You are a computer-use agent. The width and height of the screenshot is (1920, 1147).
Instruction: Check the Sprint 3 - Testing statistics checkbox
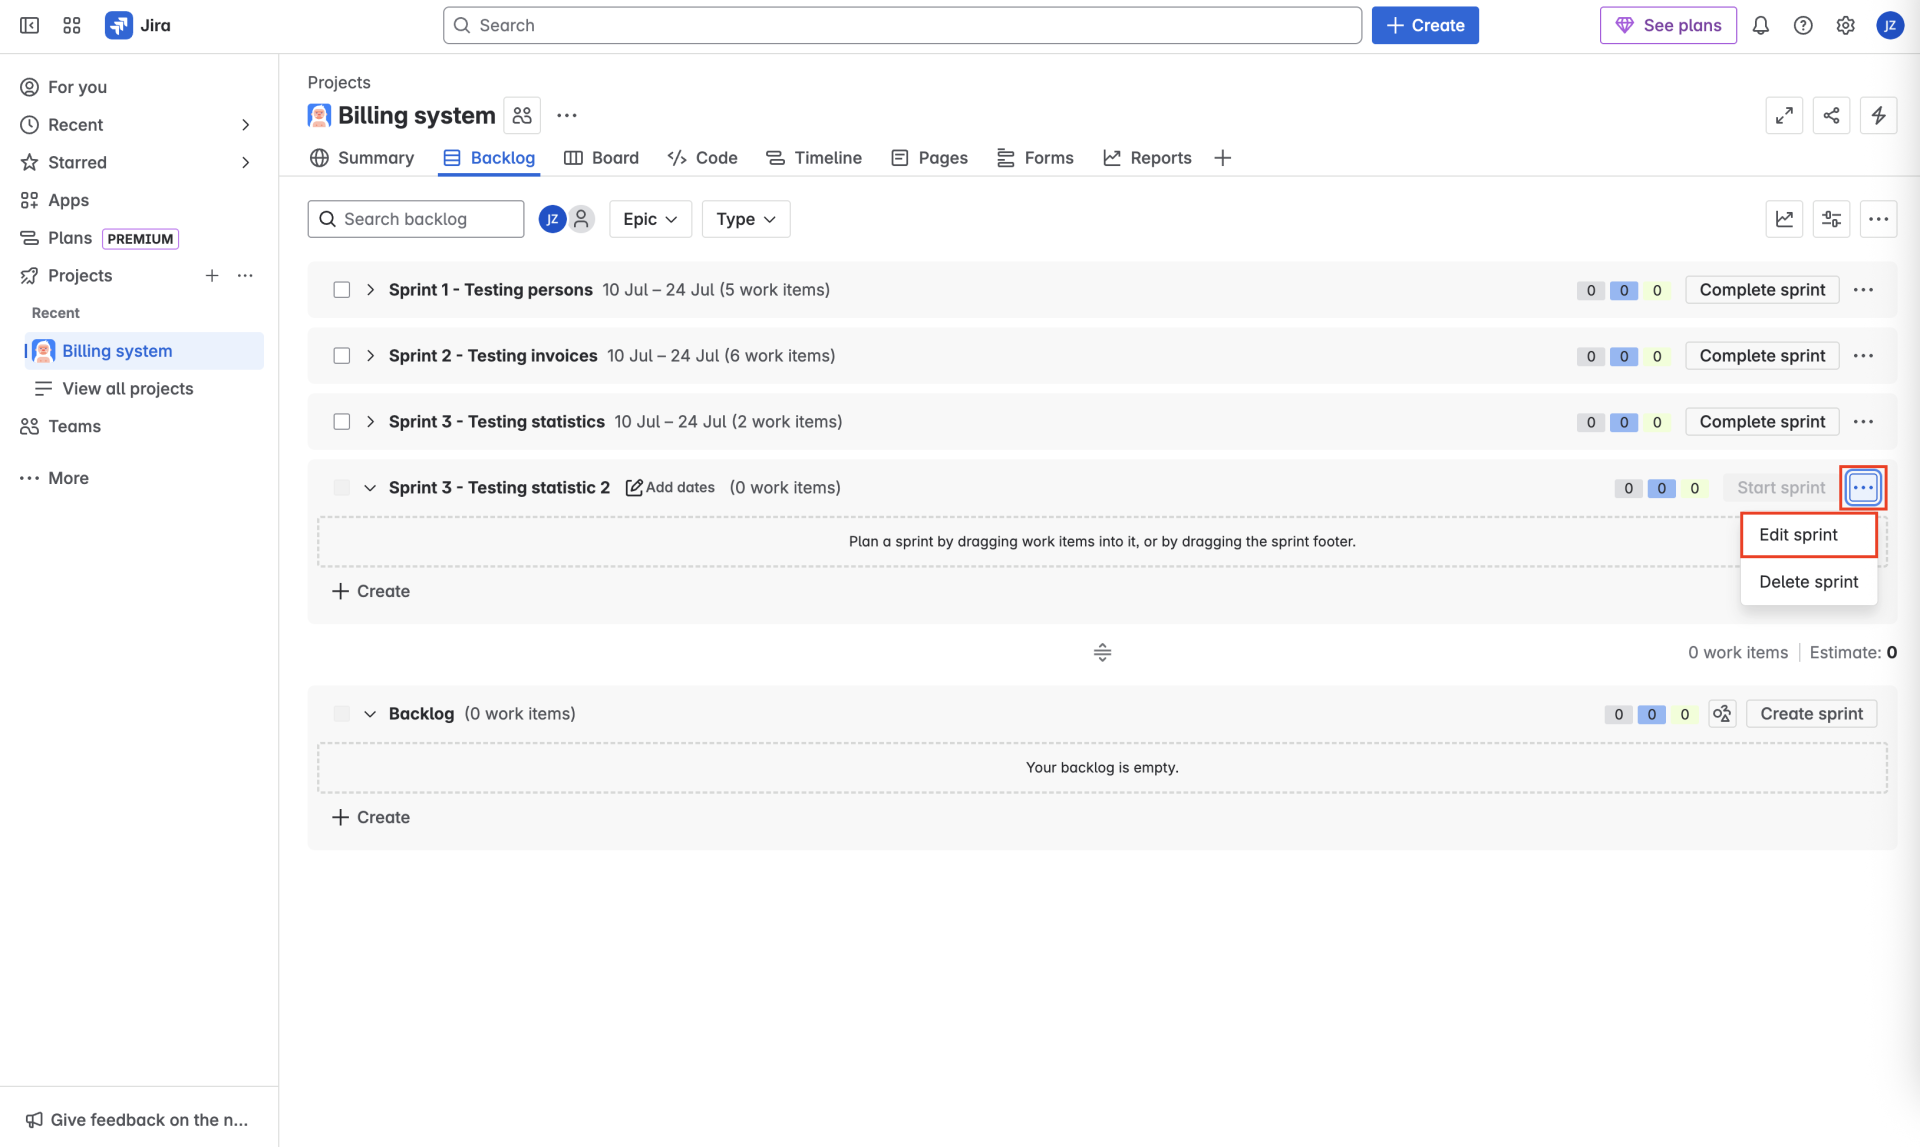point(342,422)
